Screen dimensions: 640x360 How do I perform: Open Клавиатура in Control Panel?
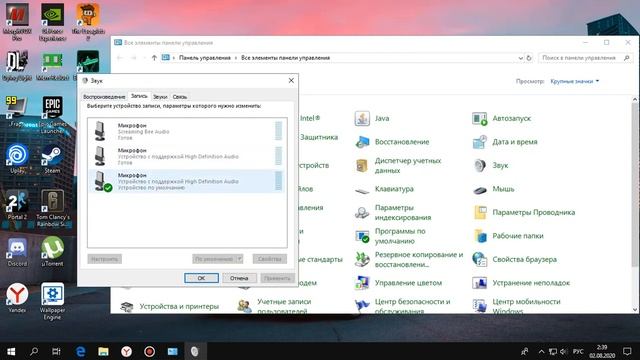coord(384,189)
